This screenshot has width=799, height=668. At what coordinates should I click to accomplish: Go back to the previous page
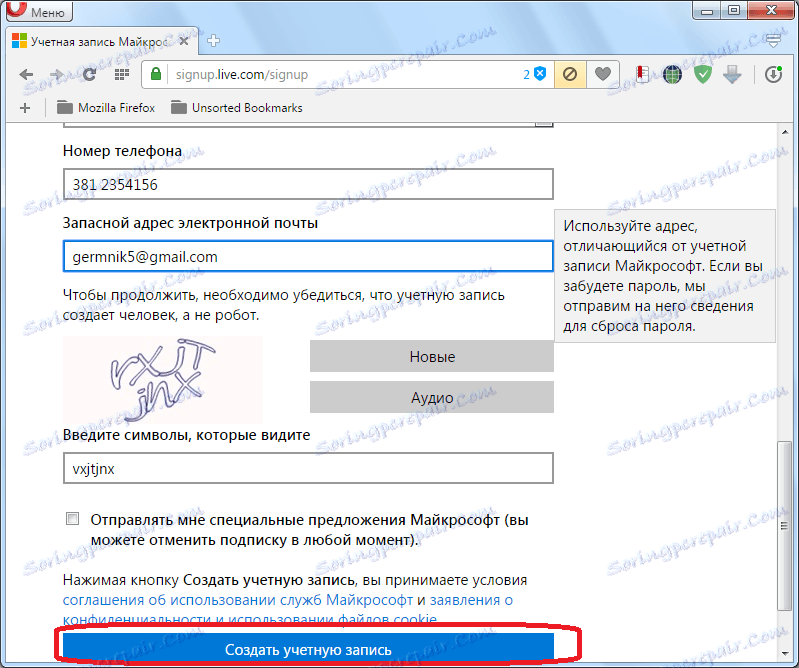pos(25,74)
